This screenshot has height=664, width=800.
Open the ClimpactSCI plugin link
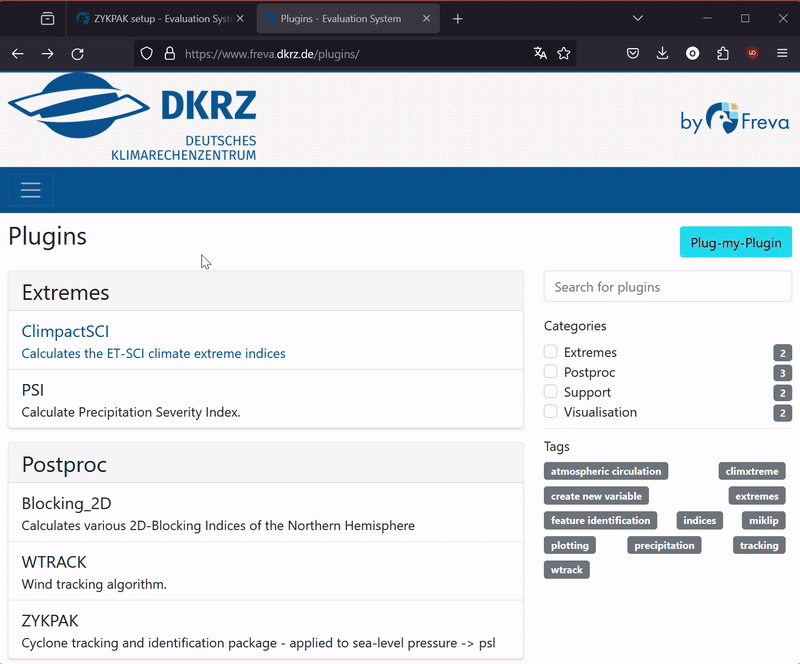(x=65, y=331)
